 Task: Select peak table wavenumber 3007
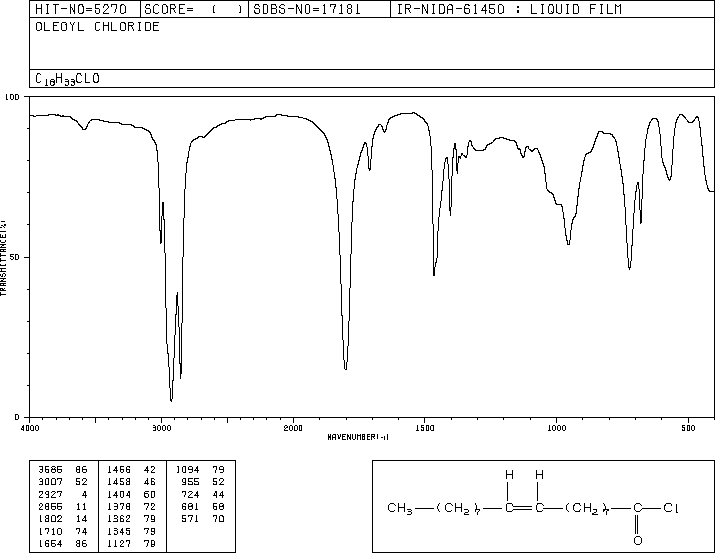coord(51,482)
